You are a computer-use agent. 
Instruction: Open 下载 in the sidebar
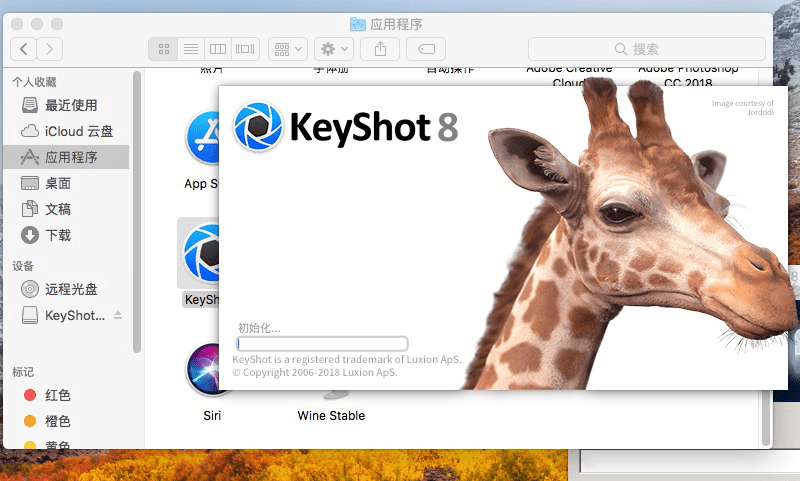click(66, 235)
